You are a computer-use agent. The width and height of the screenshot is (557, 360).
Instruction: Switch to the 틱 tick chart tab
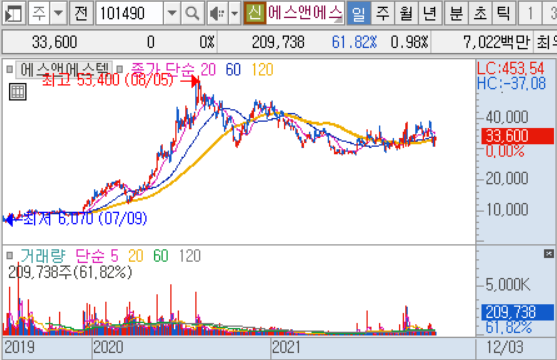504,14
